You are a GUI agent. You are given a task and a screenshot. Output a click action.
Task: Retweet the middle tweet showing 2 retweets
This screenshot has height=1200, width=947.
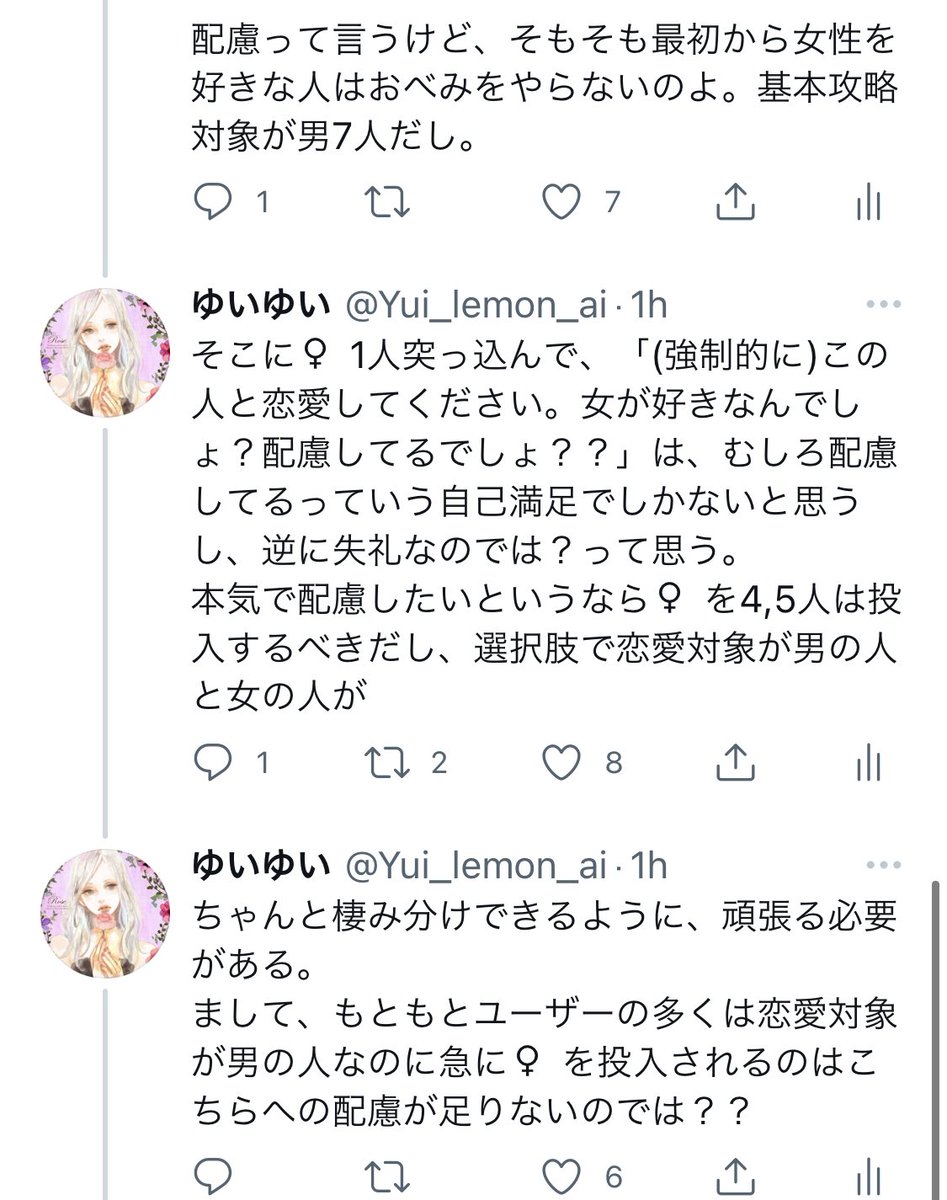tap(387, 764)
